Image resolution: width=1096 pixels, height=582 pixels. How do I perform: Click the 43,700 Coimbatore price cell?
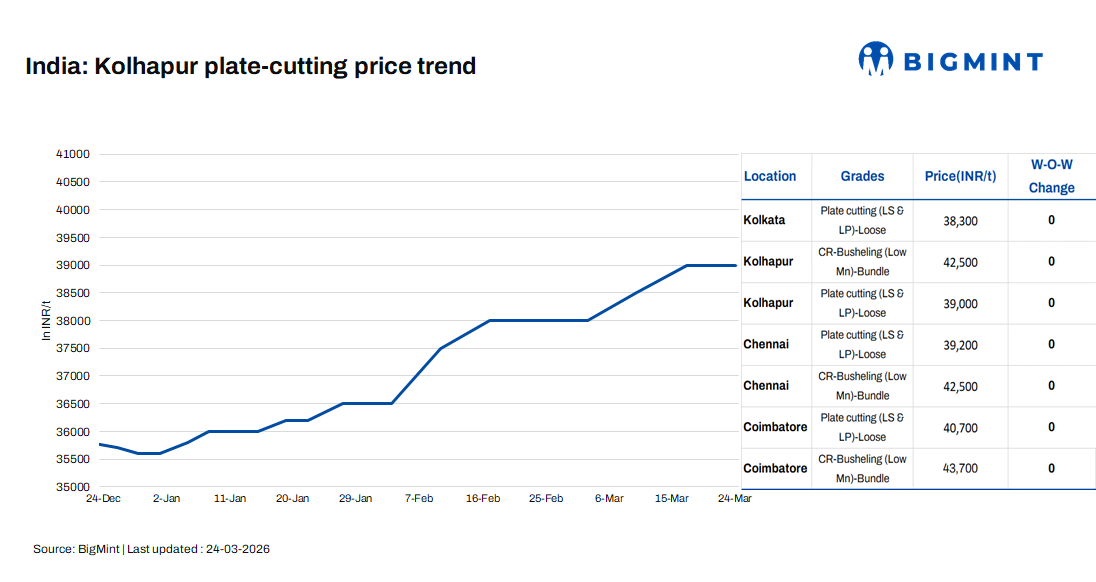pyautogui.click(x=960, y=468)
